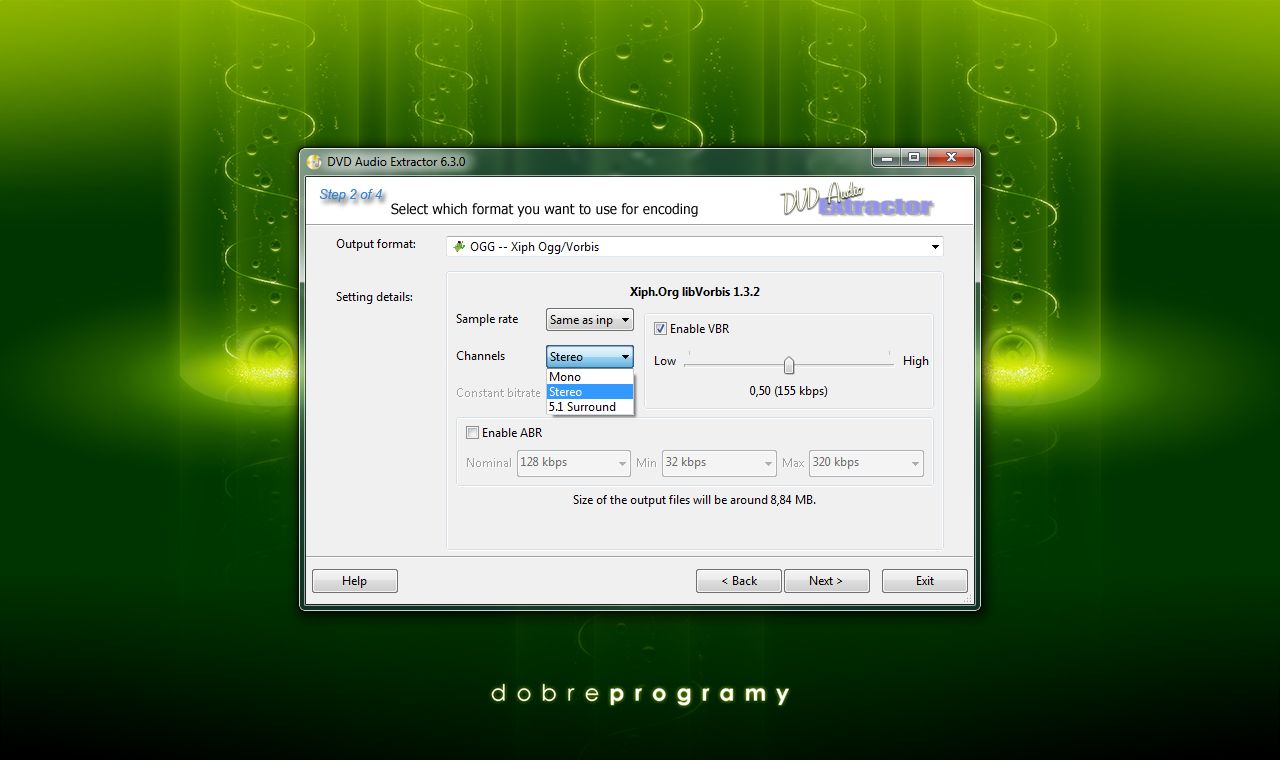
Task: Open the Output format dropdown
Action: point(695,246)
